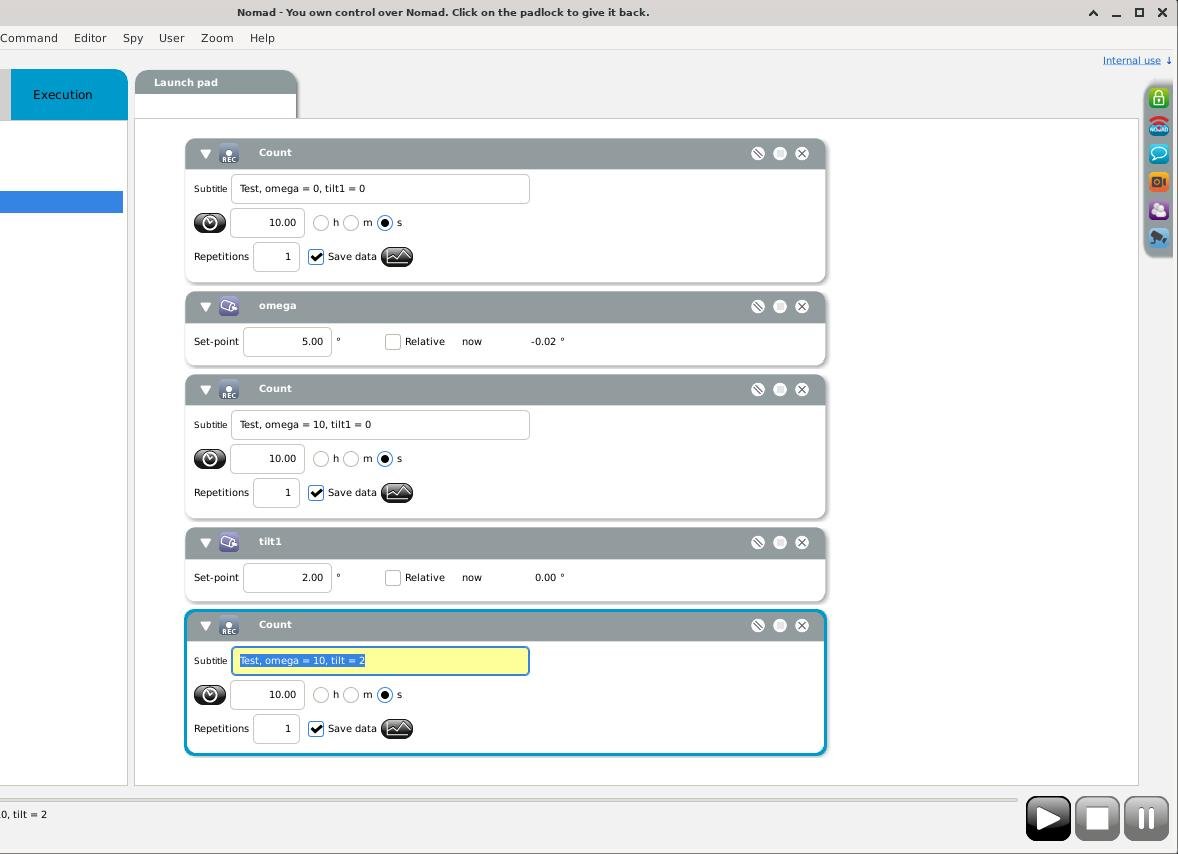1178x854 pixels.
Task: Collapse the first Count block
Action: coord(205,154)
